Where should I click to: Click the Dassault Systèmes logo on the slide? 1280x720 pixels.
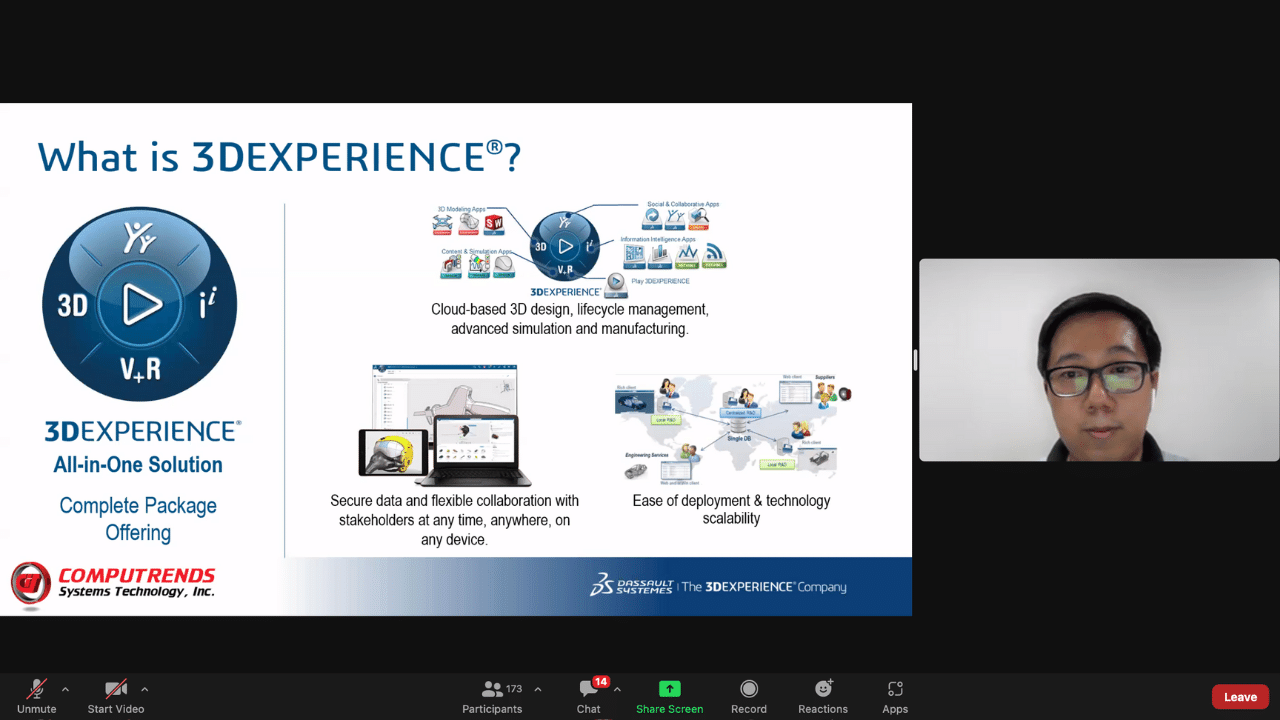click(632, 586)
